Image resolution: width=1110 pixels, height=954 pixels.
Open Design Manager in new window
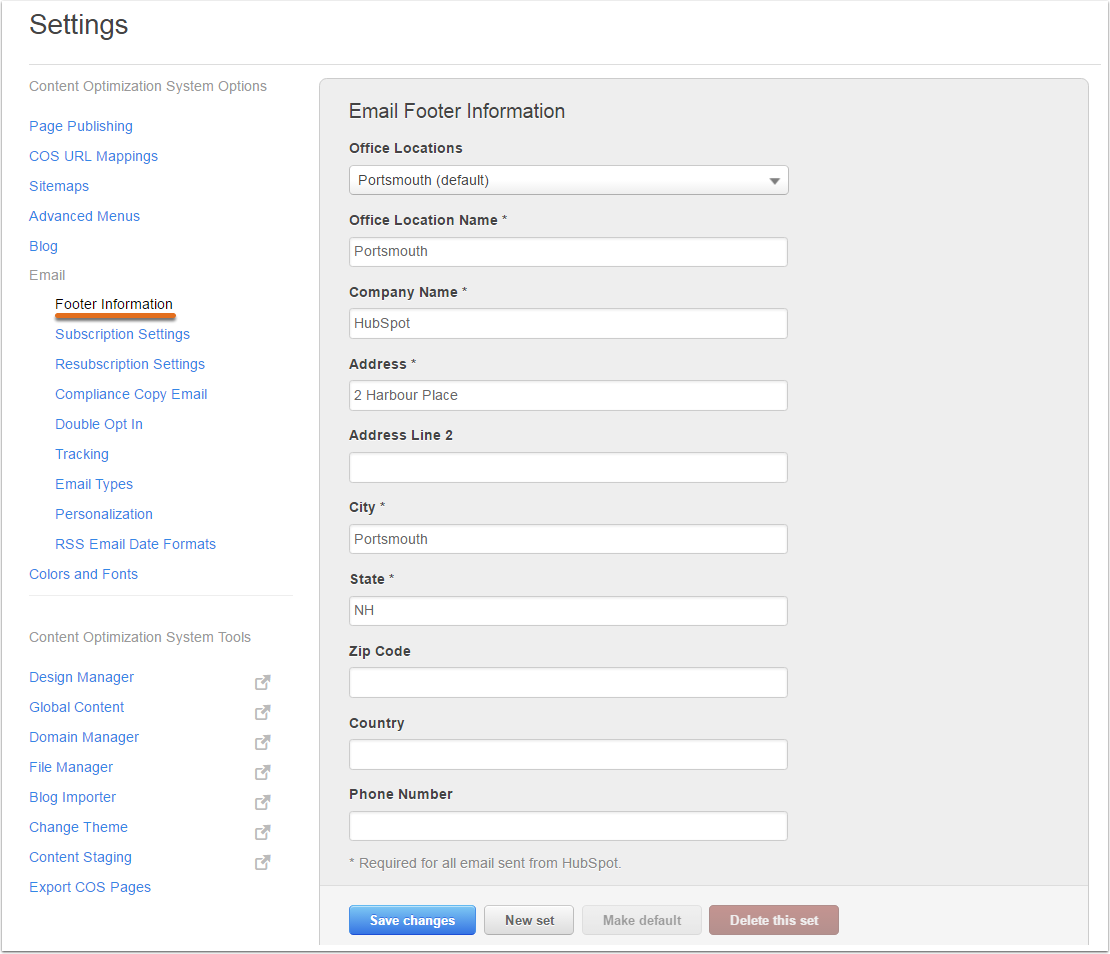(262, 682)
